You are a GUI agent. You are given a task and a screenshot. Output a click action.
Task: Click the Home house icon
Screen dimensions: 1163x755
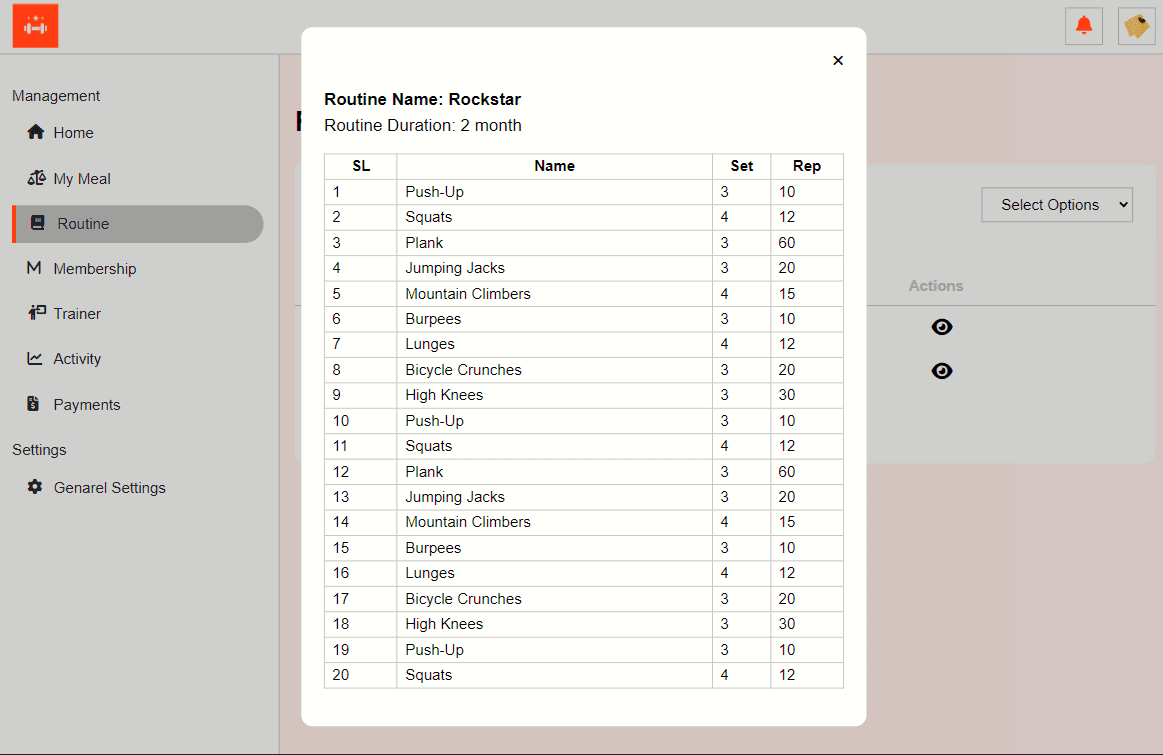coord(36,132)
